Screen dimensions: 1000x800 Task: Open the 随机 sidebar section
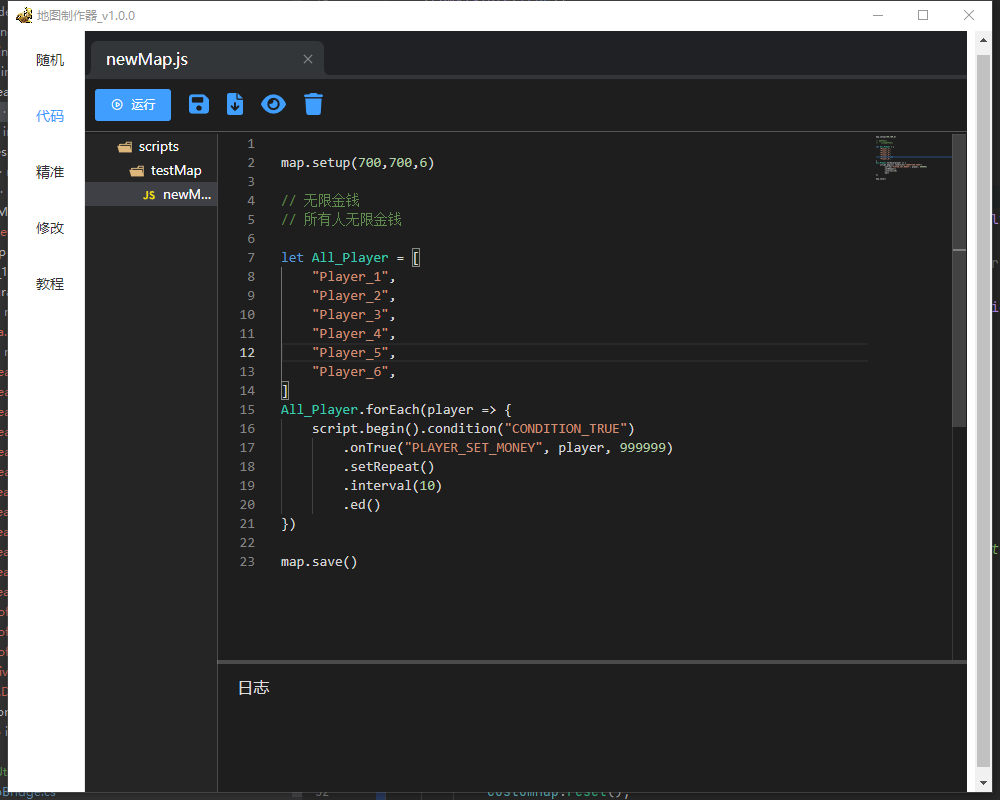click(50, 60)
